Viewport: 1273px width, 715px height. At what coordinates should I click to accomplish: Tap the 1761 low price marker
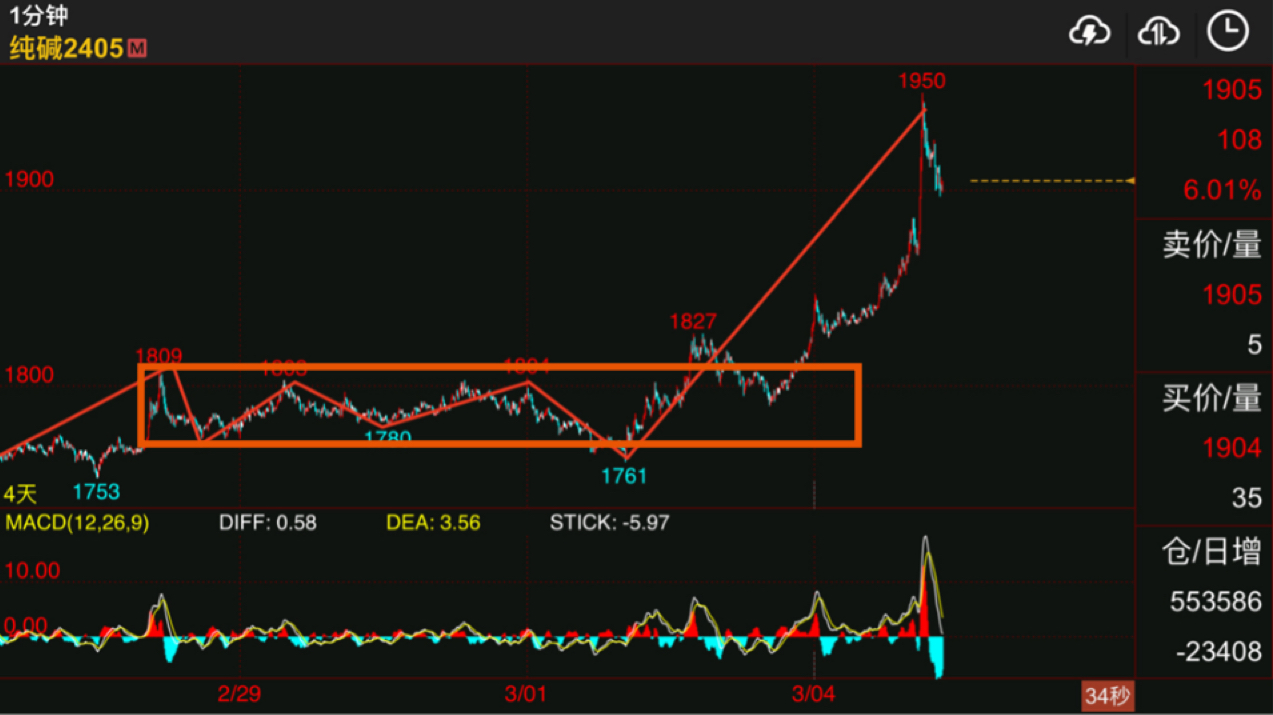pyautogui.click(x=624, y=476)
